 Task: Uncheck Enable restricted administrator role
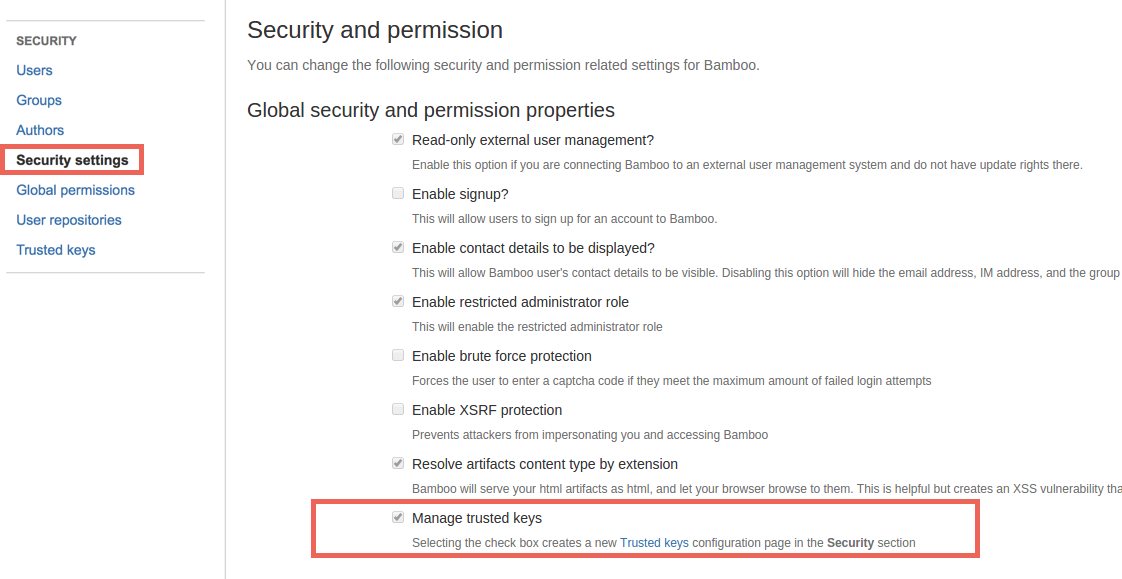[x=398, y=302]
